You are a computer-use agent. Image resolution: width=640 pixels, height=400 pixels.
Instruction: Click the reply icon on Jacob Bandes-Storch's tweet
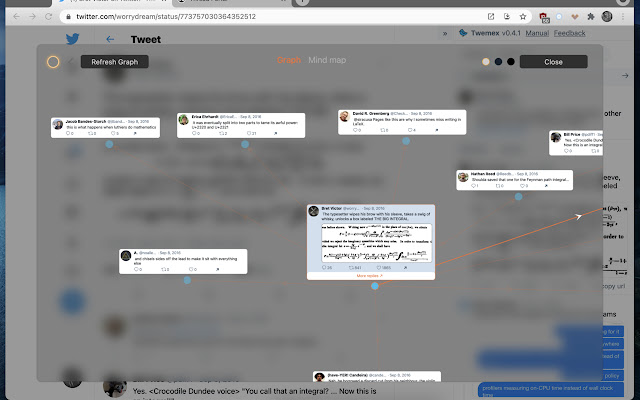(x=70, y=133)
